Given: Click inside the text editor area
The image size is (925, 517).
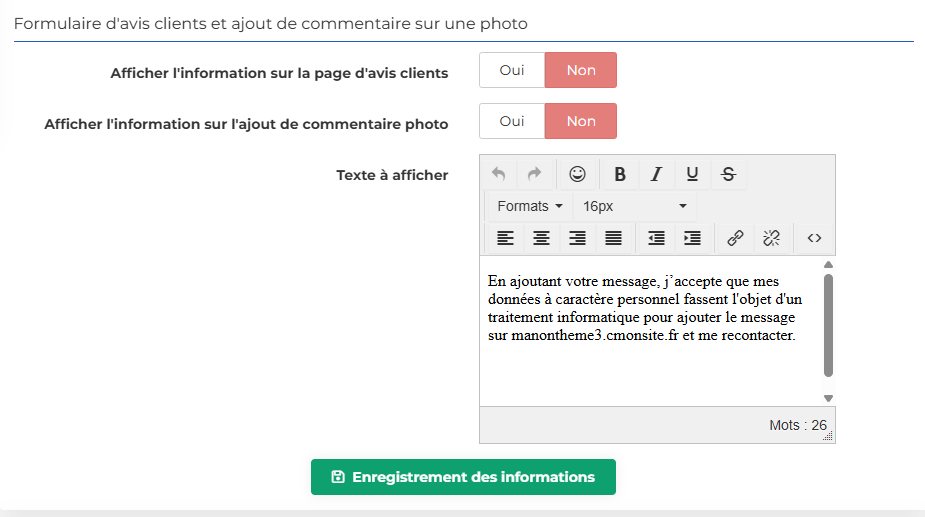Looking at the screenshot, I should (x=651, y=331).
